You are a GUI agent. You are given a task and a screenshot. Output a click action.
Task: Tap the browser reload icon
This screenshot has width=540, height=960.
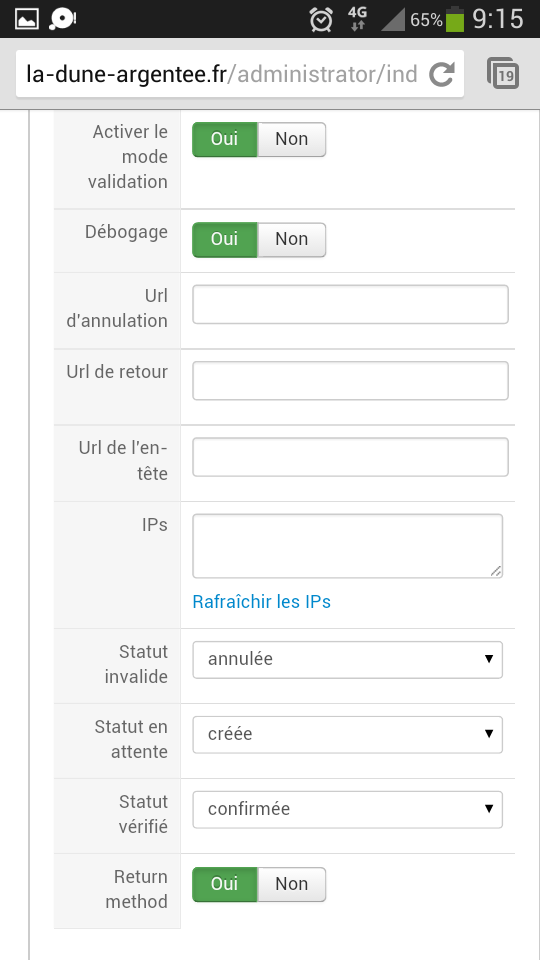point(441,74)
